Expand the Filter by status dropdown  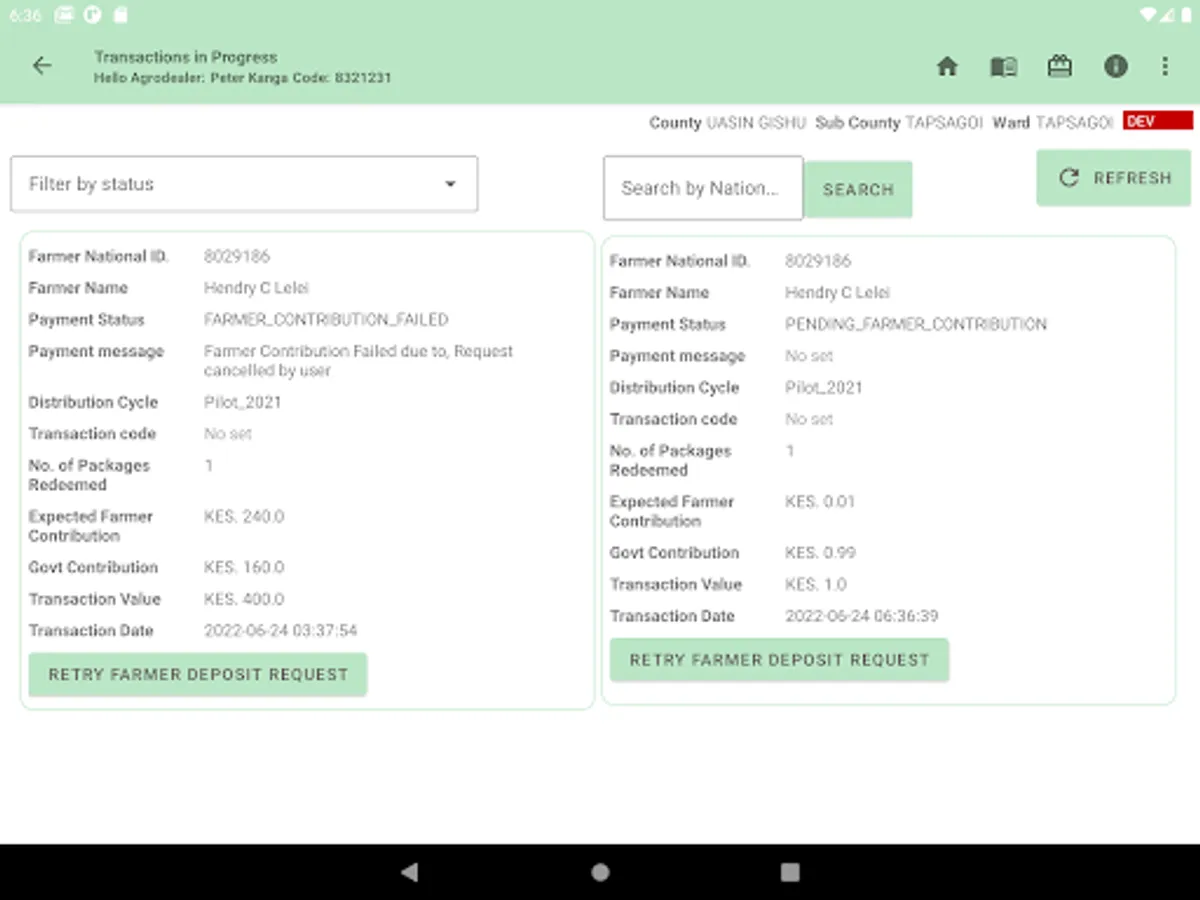tap(244, 184)
